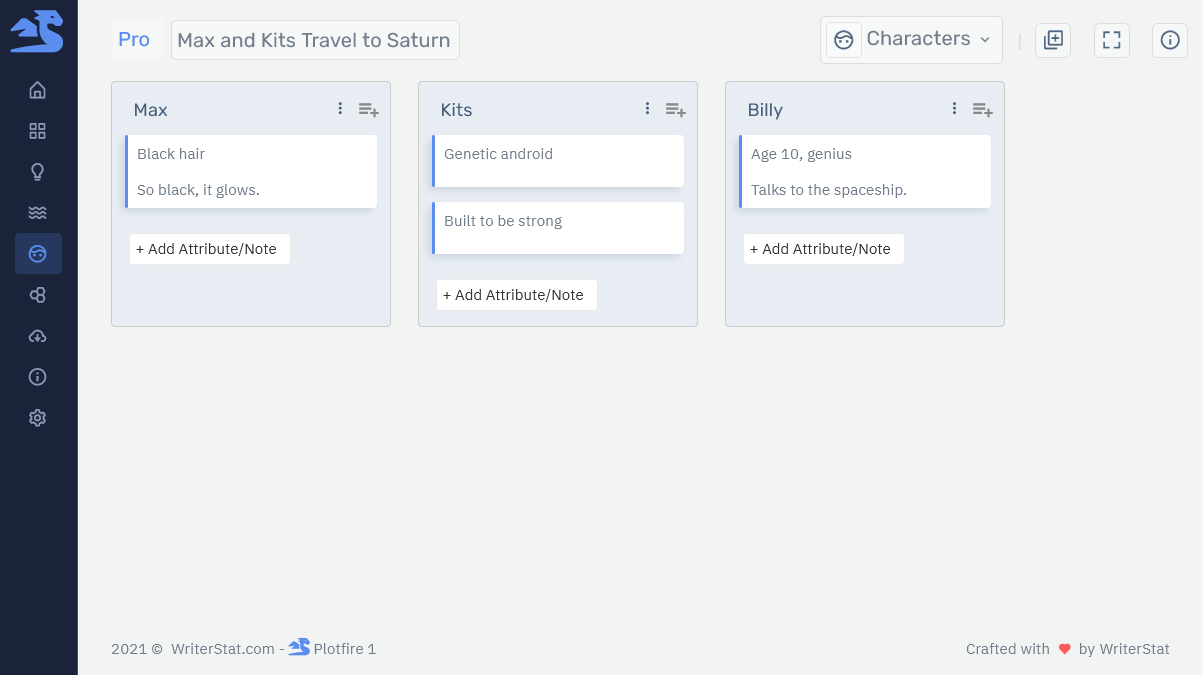
Task: Open the Kits card options menu
Action: pyautogui.click(x=647, y=108)
